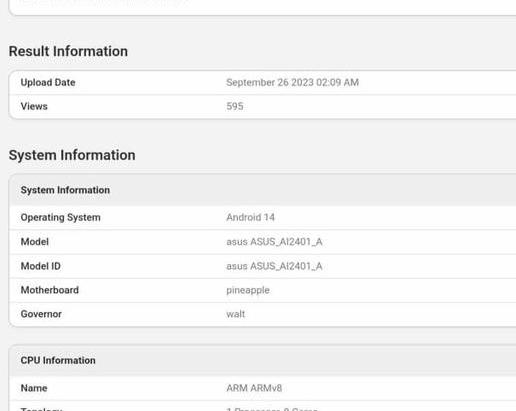516x411 pixels.
Task: Click the large System Information section heading
Action: (x=72, y=155)
